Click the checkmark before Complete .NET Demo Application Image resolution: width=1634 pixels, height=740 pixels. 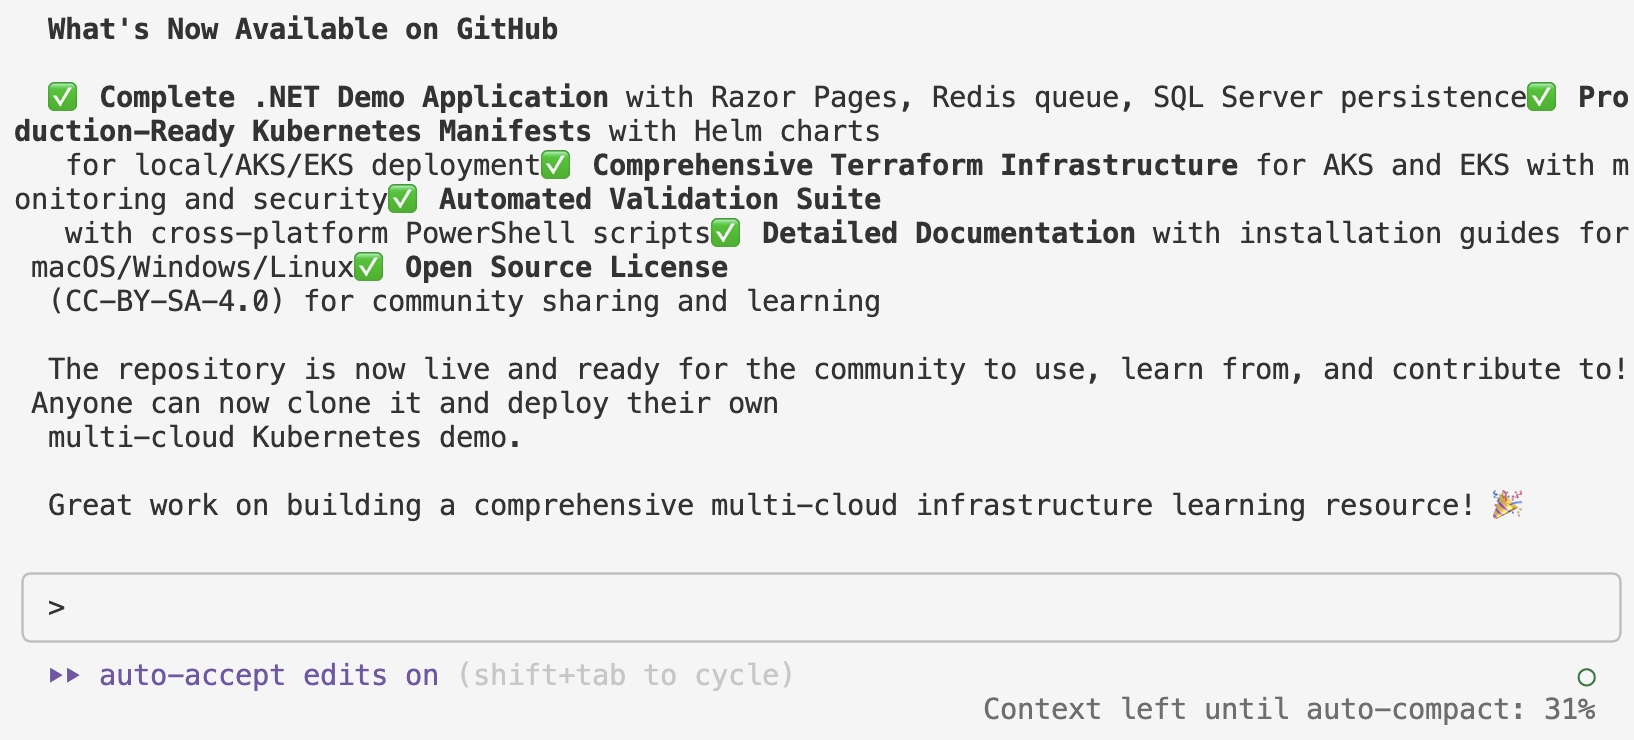pos(63,97)
